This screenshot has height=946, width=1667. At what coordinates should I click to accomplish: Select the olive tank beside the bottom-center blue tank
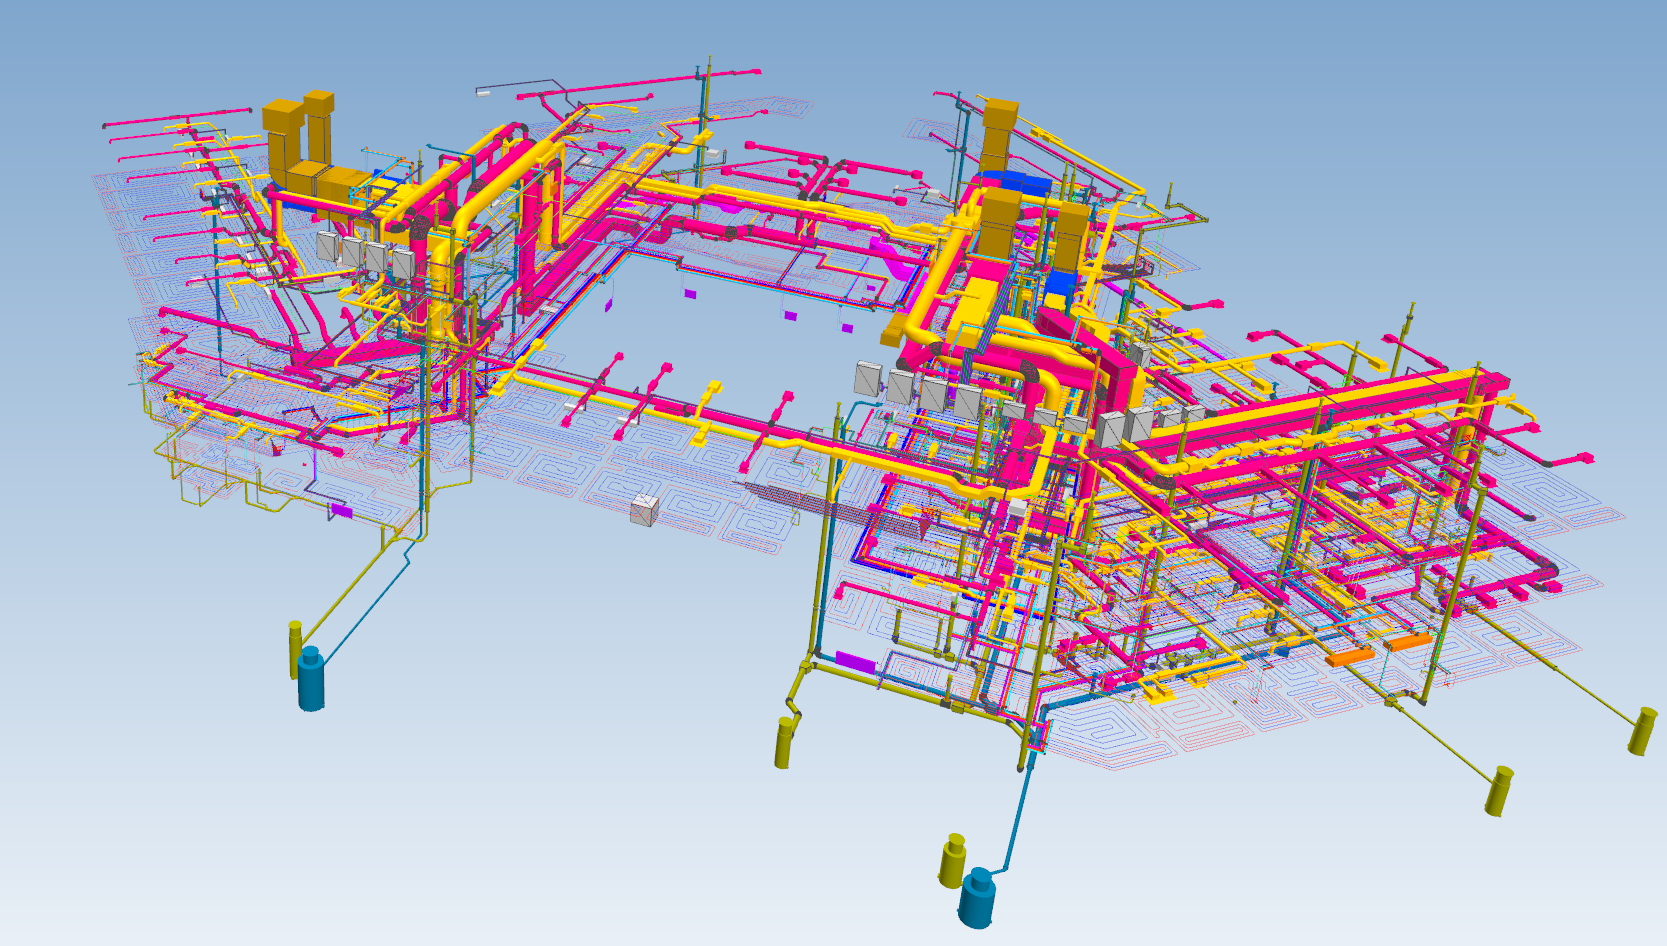point(953,861)
